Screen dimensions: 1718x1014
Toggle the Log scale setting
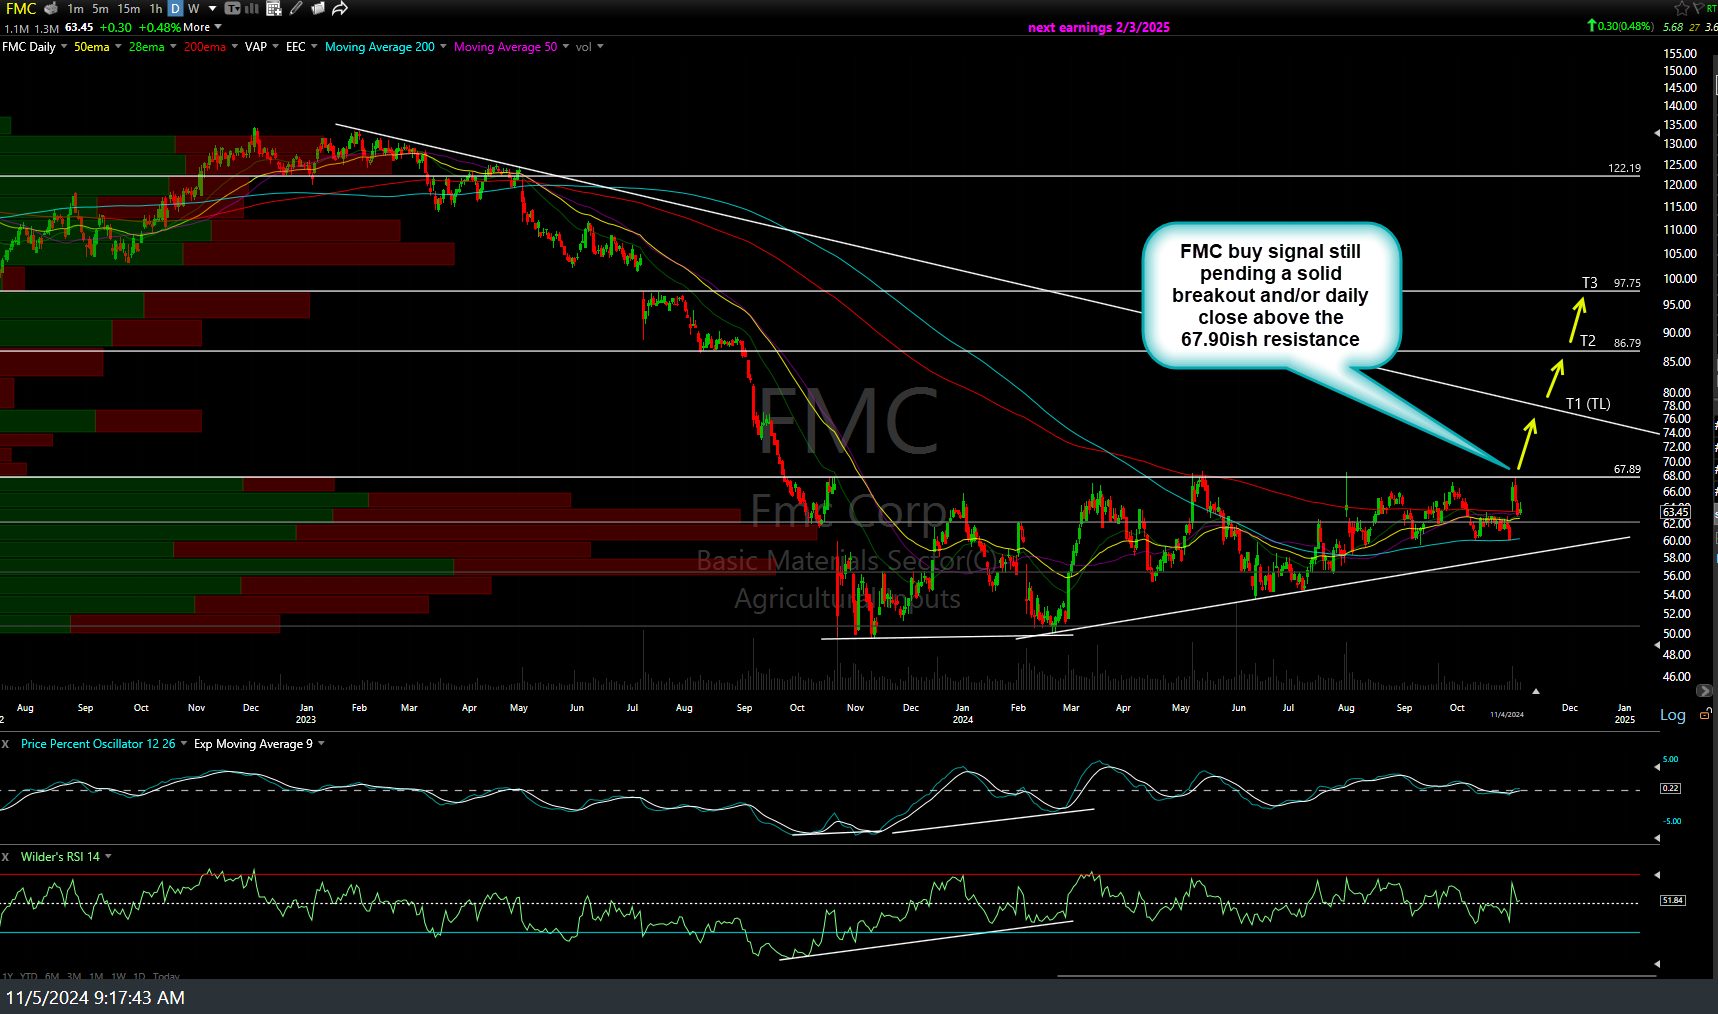pos(1672,715)
